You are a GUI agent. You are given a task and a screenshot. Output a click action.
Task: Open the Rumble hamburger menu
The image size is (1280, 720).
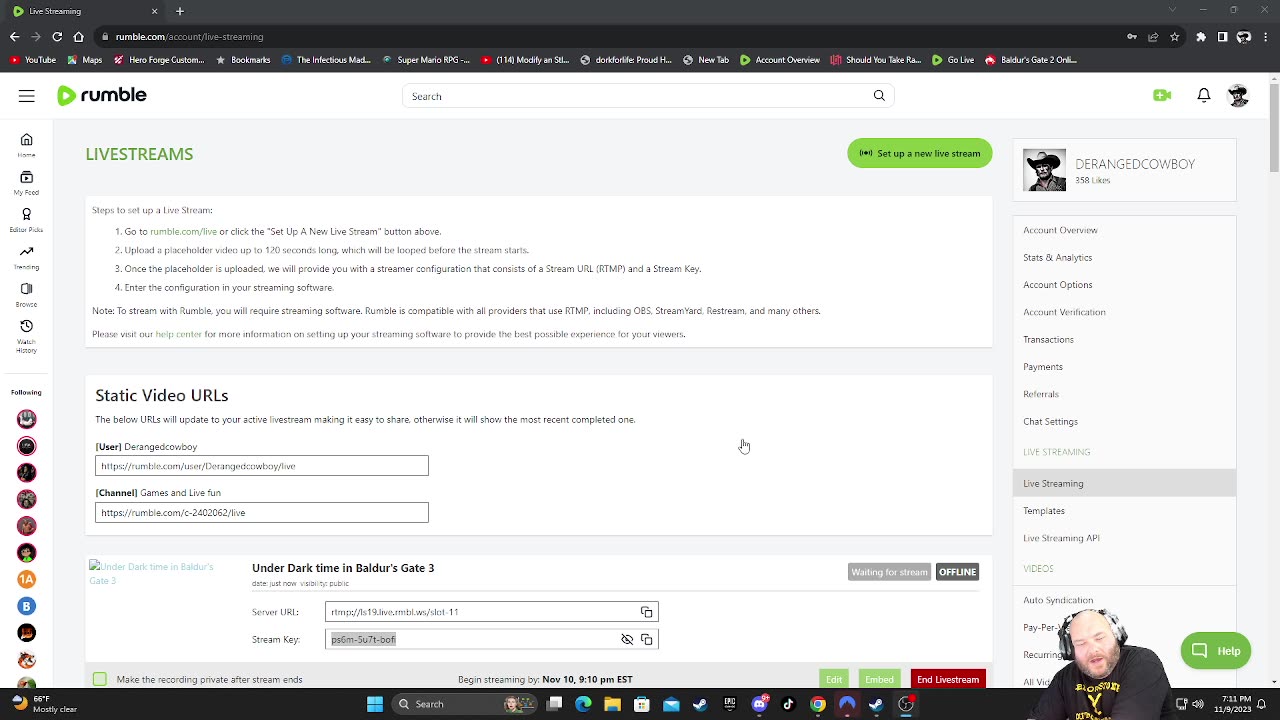(x=27, y=96)
